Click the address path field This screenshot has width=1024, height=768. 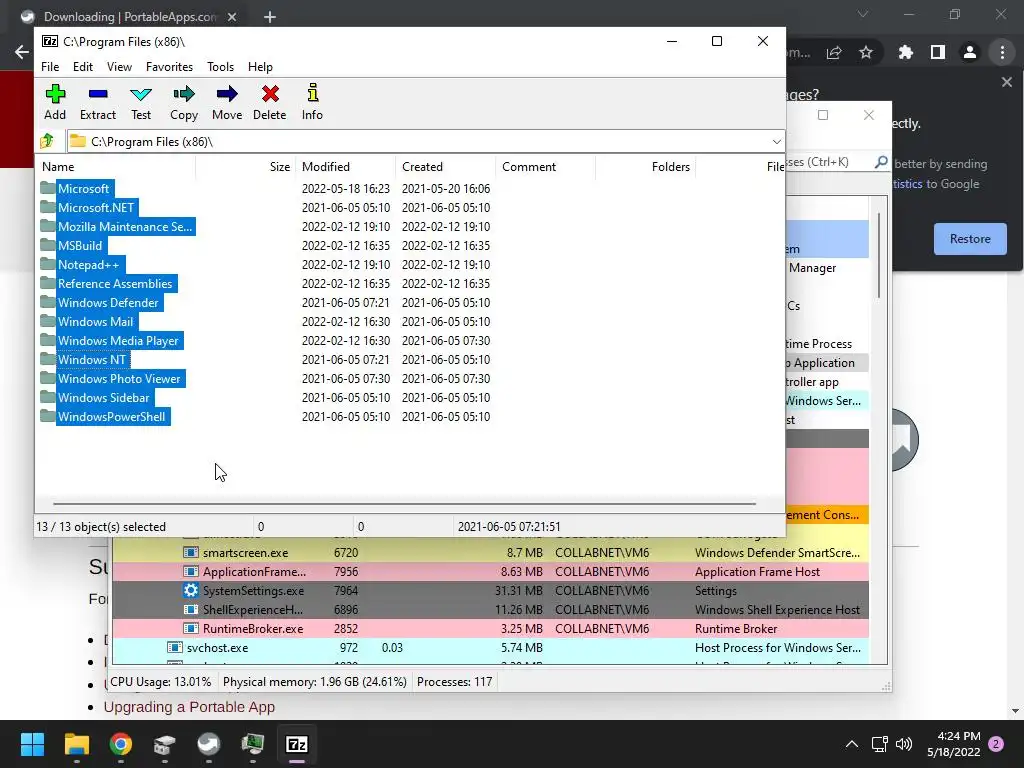click(x=418, y=141)
